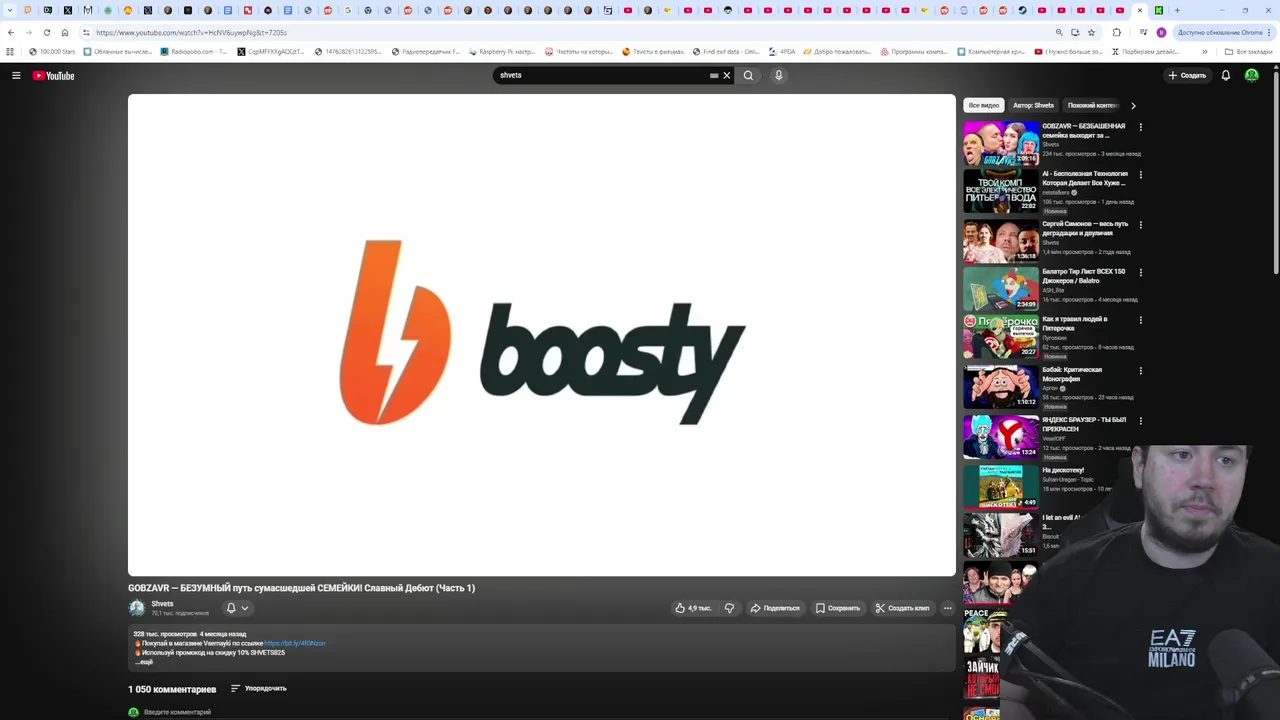
Task: Open the Балатро Тир Лист thumbnail
Action: pyautogui.click(x=1001, y=288)
